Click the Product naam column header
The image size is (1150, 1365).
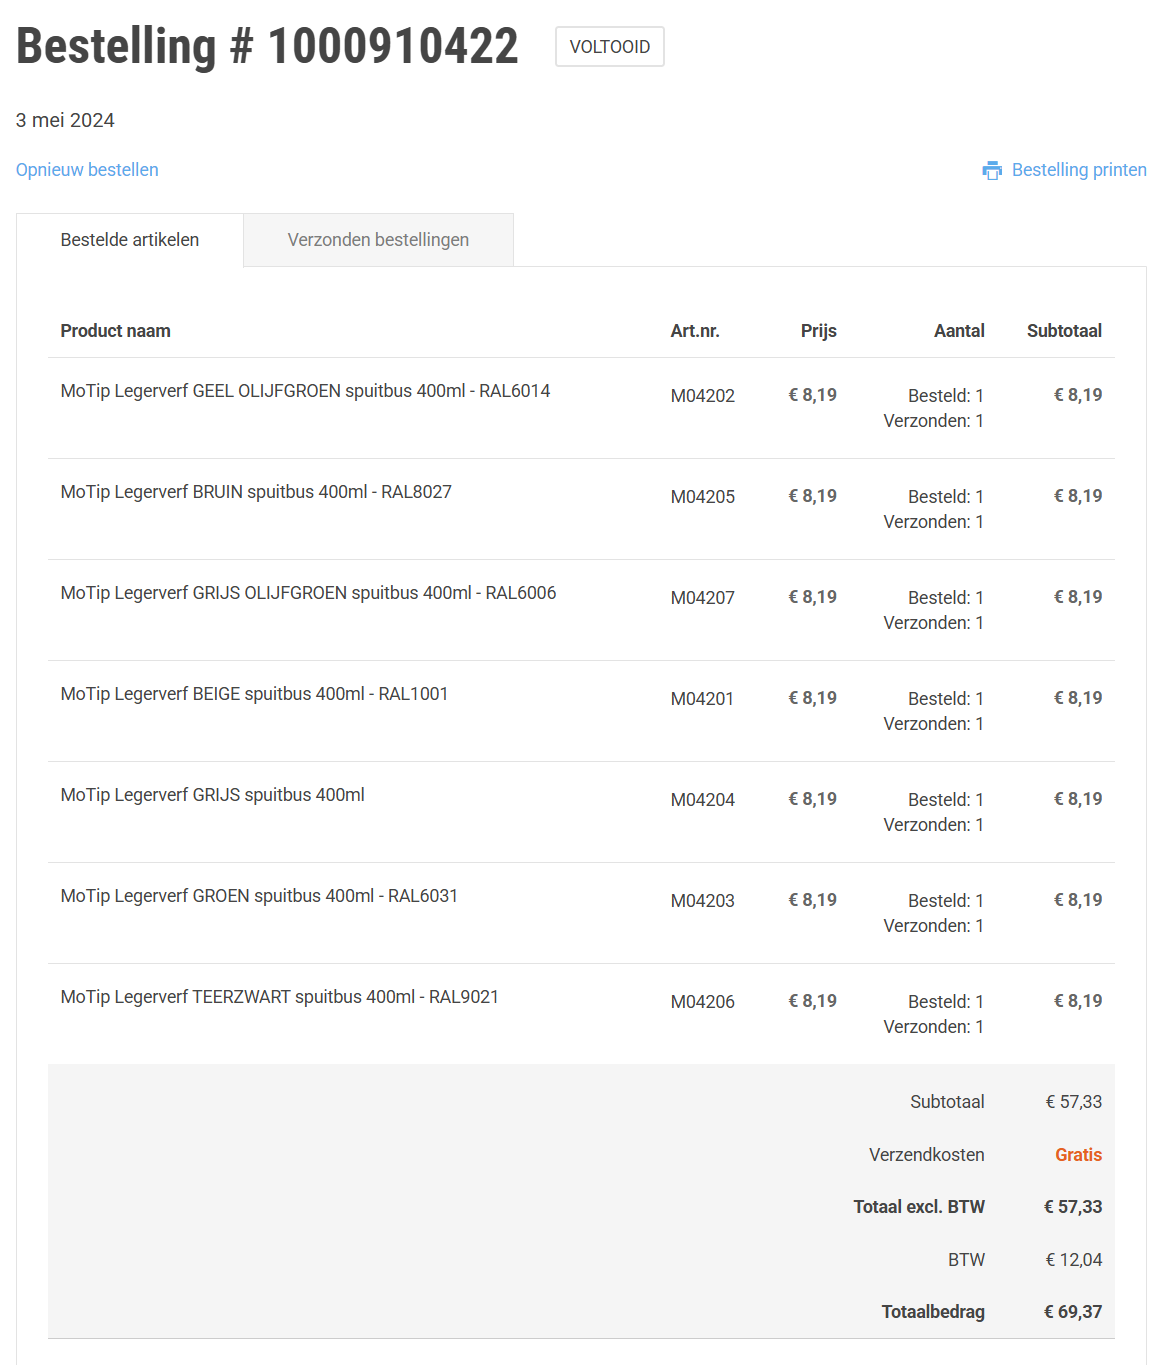point(116,331)
